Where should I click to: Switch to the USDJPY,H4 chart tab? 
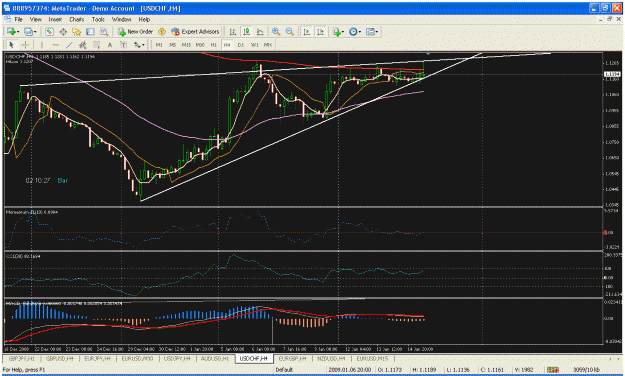pos(177,358)
